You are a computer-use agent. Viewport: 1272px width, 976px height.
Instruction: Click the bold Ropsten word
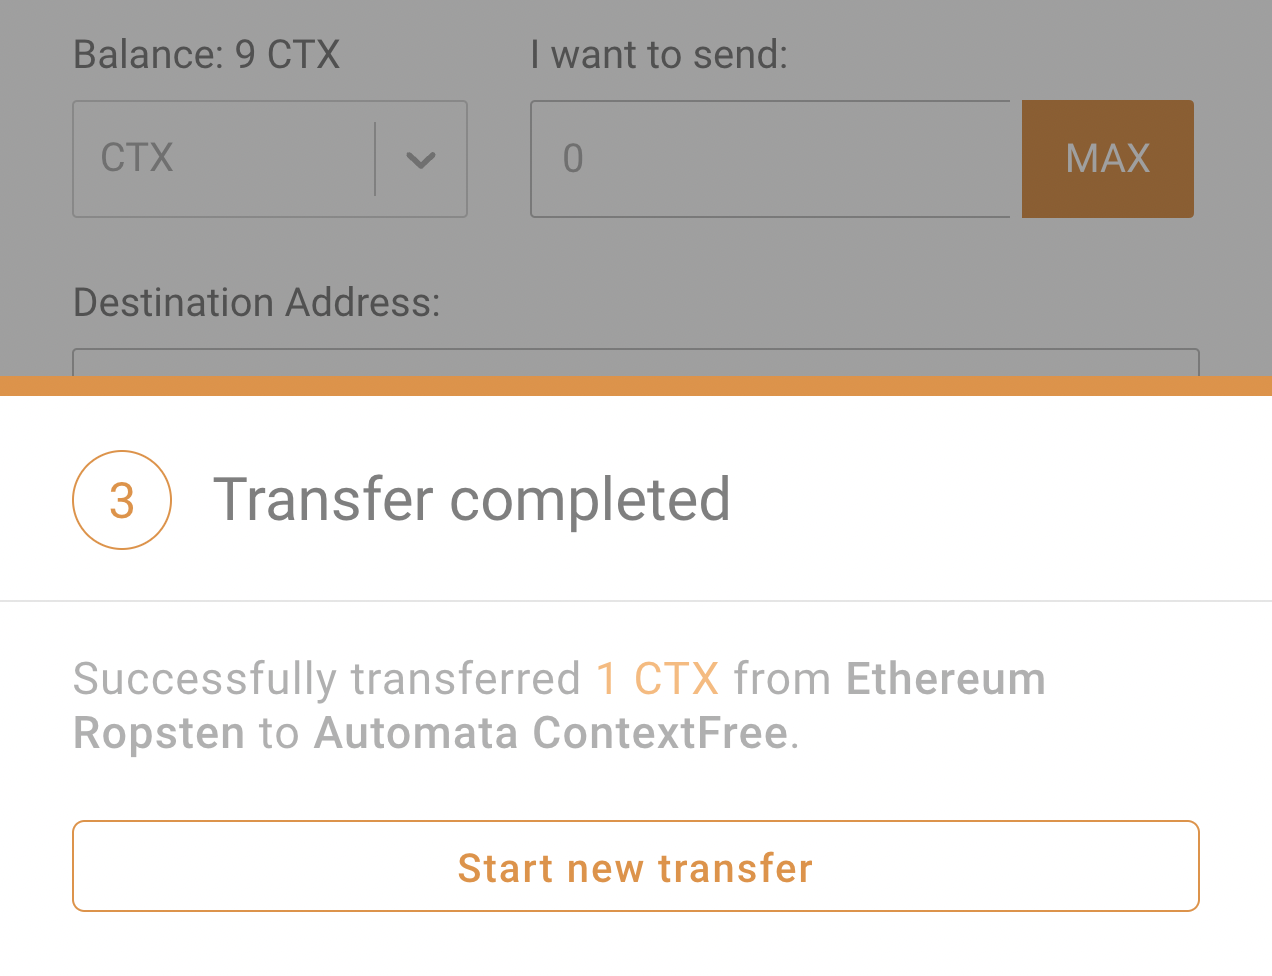[159, 733]
